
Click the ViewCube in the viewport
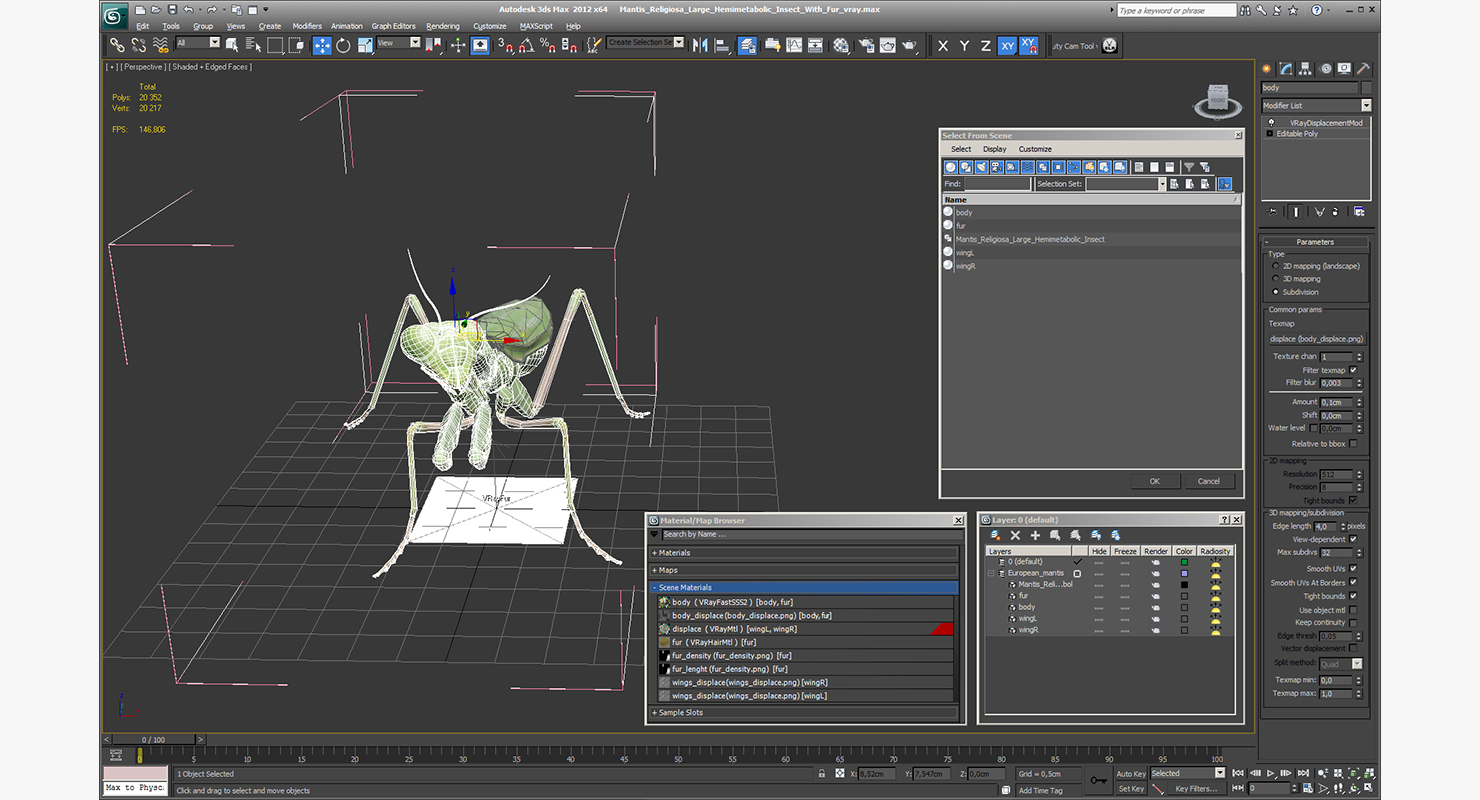tap(1218, 99)
